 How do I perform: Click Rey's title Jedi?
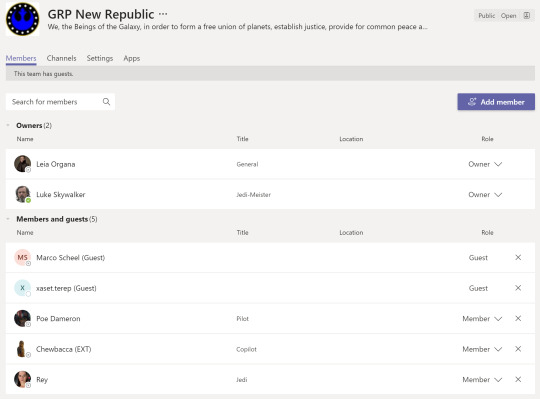[x=241, y=380]
